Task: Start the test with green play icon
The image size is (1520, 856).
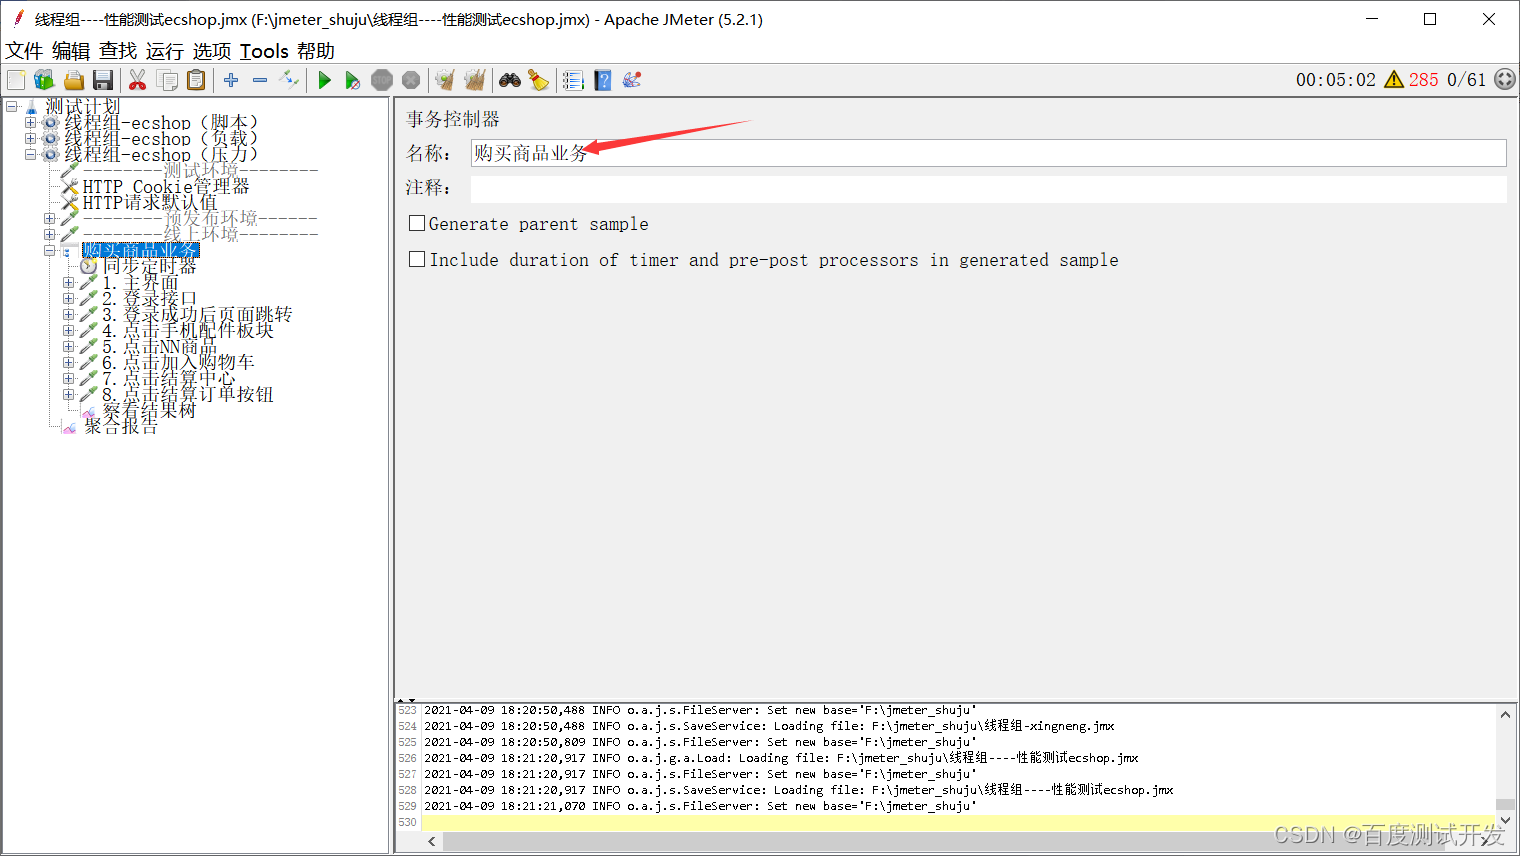Action: coord(324,80)
